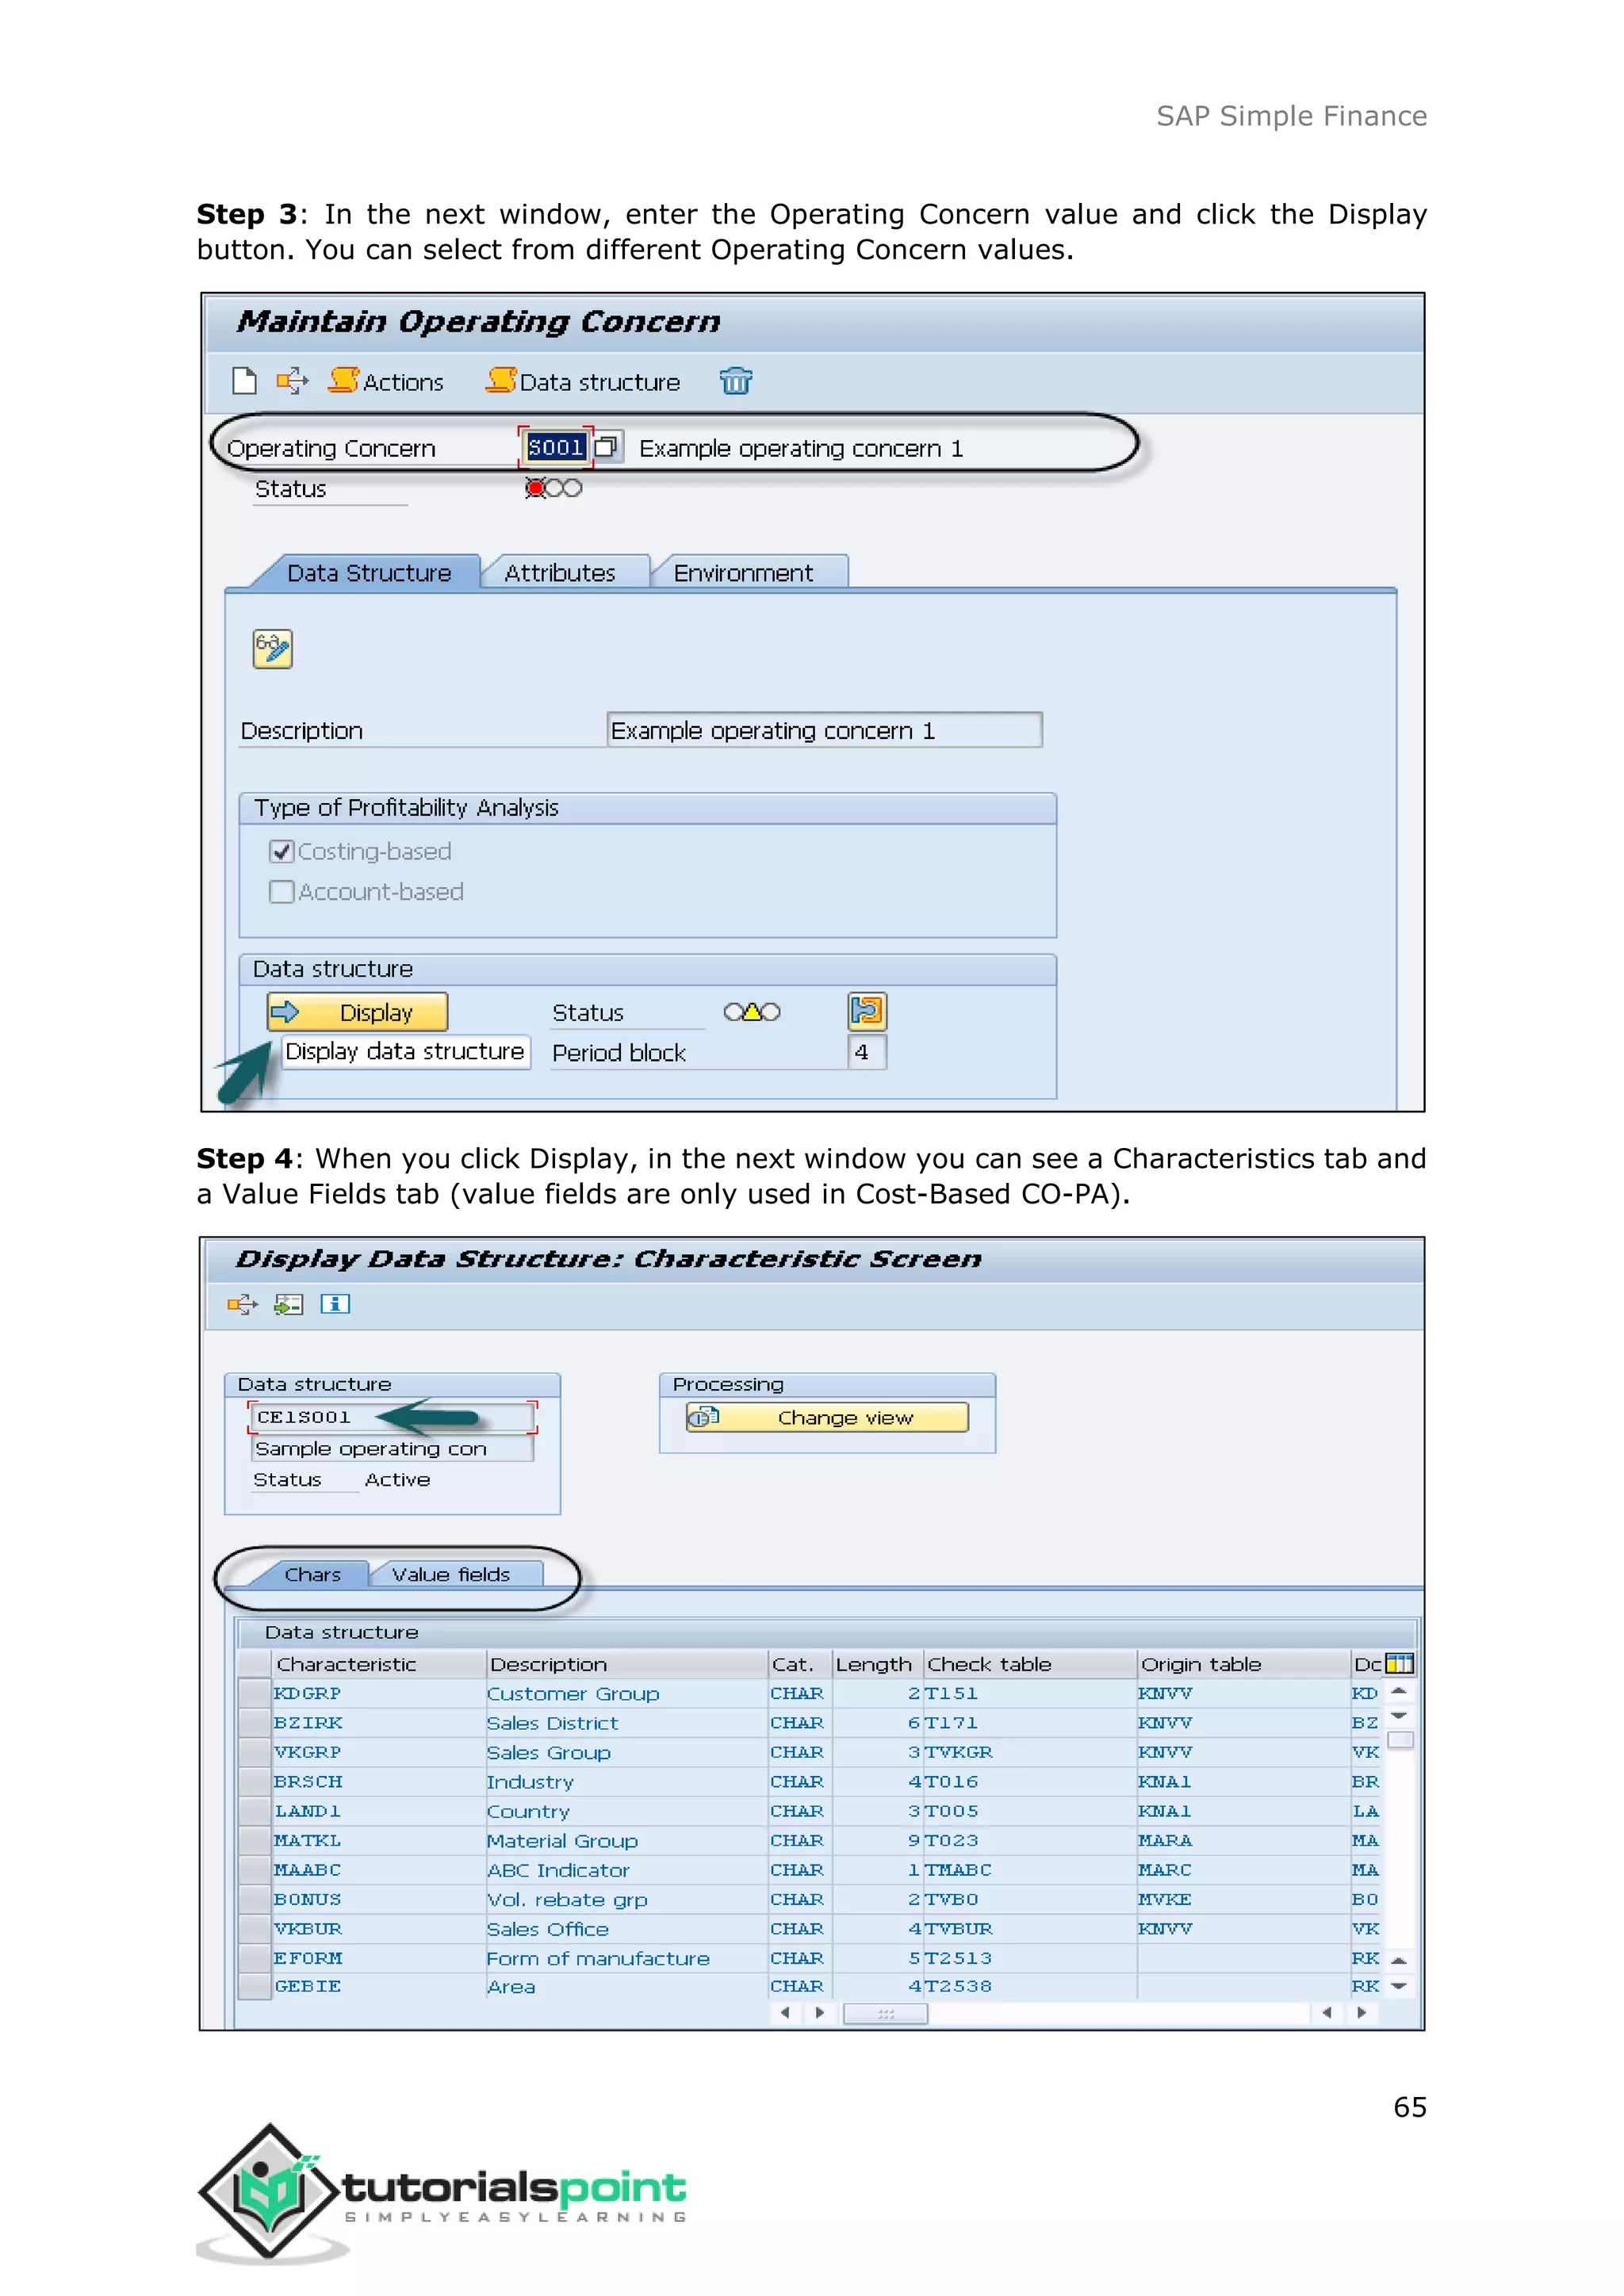Click the EFORM characteristic cell
This screenshot has height=2296, width=1624.
[x=378, y=1958]
